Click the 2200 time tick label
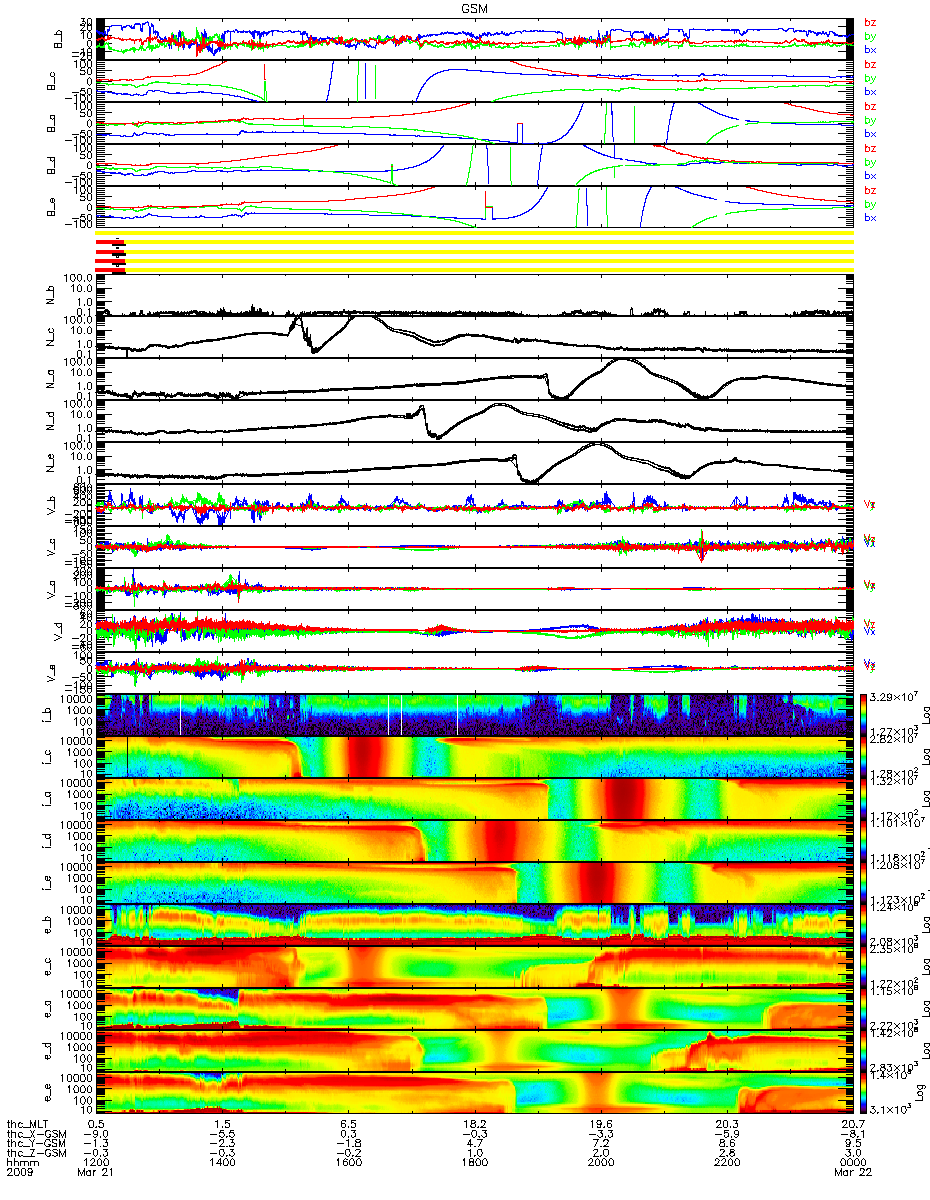The height and width of the screenshot is (1200, 930). coord(726,1163)
